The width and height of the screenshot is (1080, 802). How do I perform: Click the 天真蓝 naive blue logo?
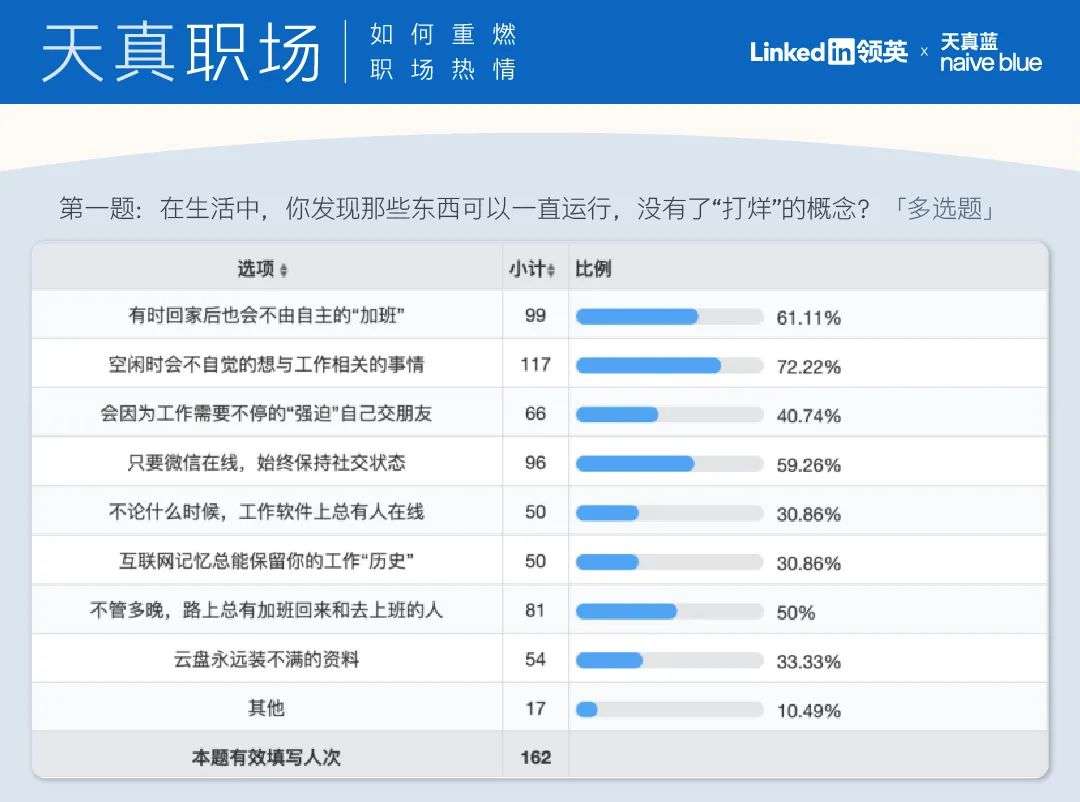pos(990,52)
